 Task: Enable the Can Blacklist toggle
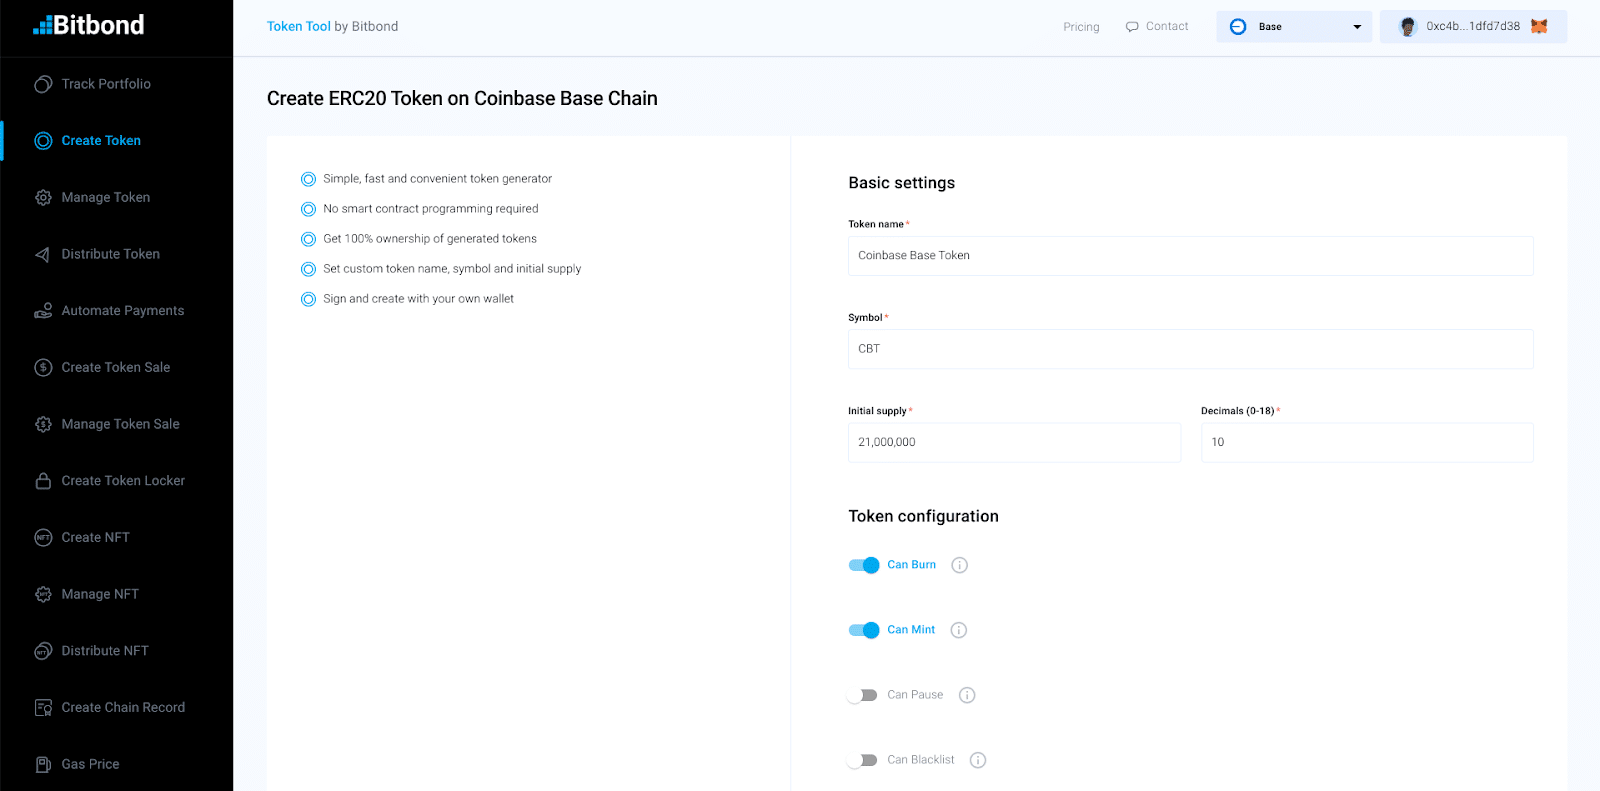click(862, 760)
